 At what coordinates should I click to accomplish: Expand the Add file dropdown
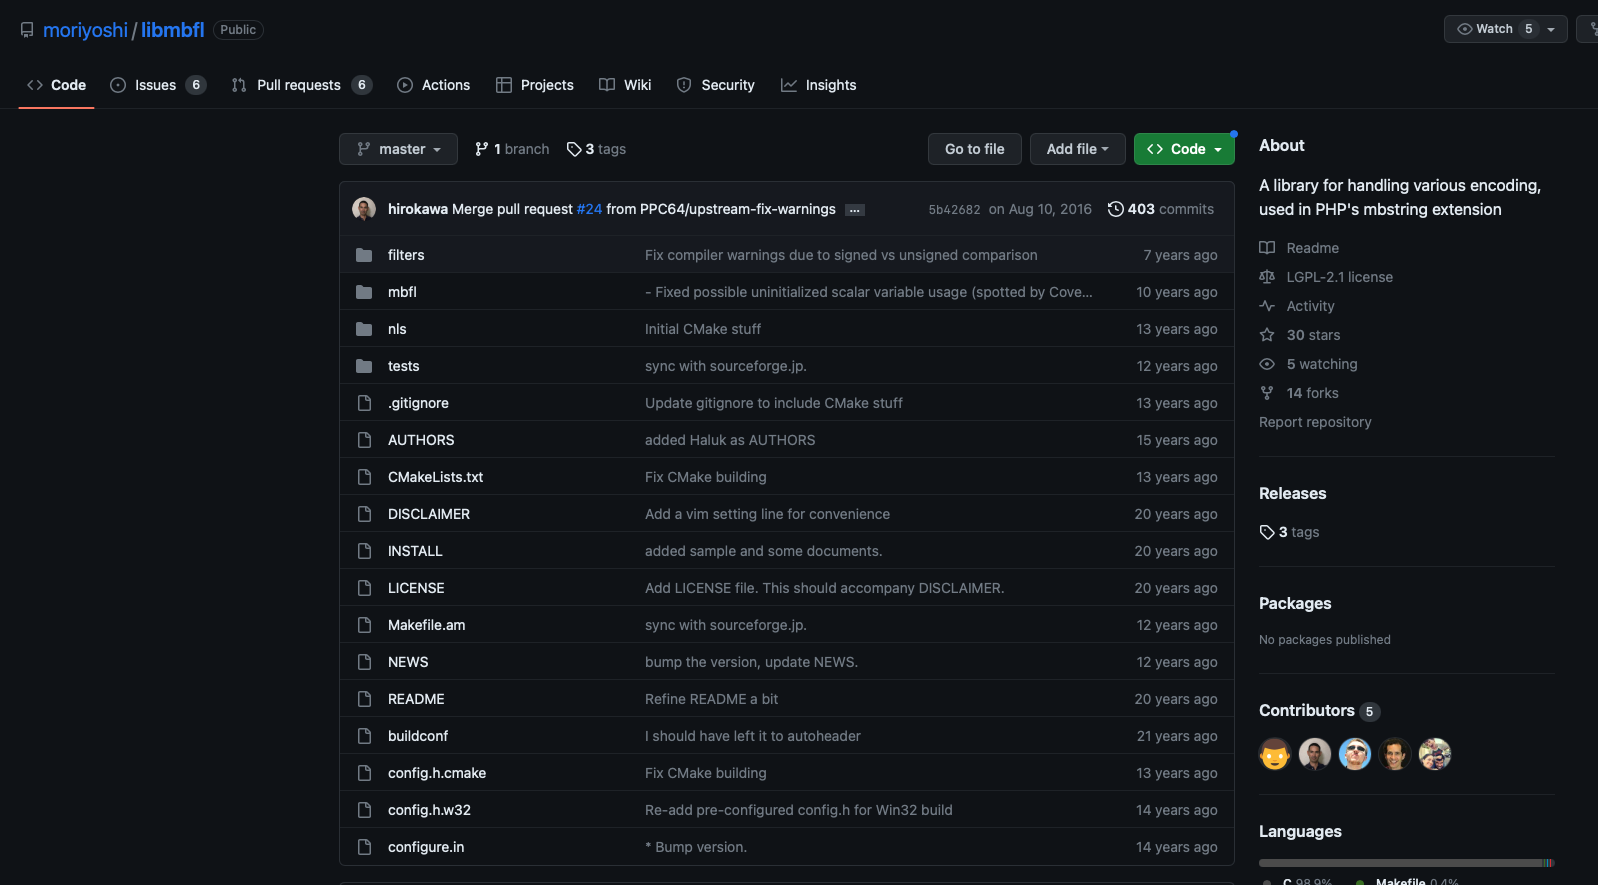click(x=1077, y=149)
